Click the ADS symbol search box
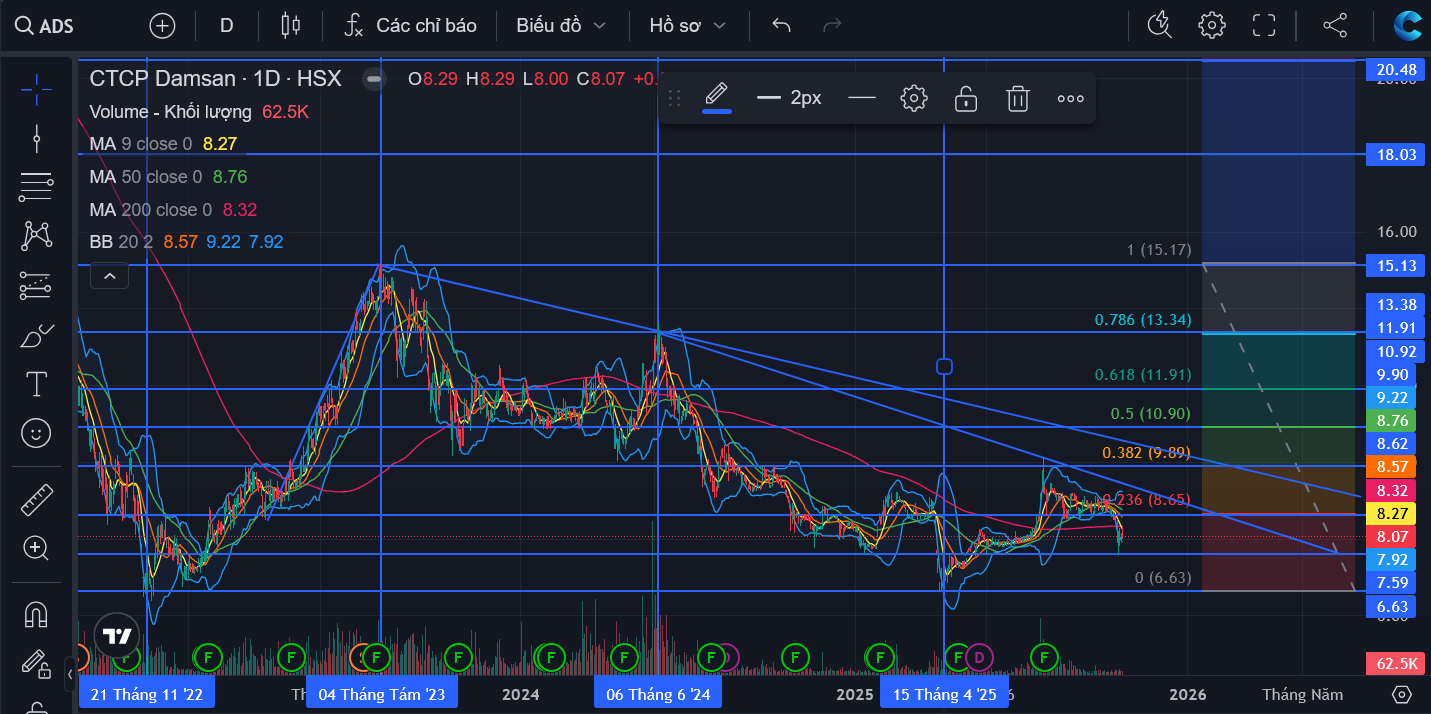The width and height of the screenshot is (1431, 714). [x=47, y=26]
